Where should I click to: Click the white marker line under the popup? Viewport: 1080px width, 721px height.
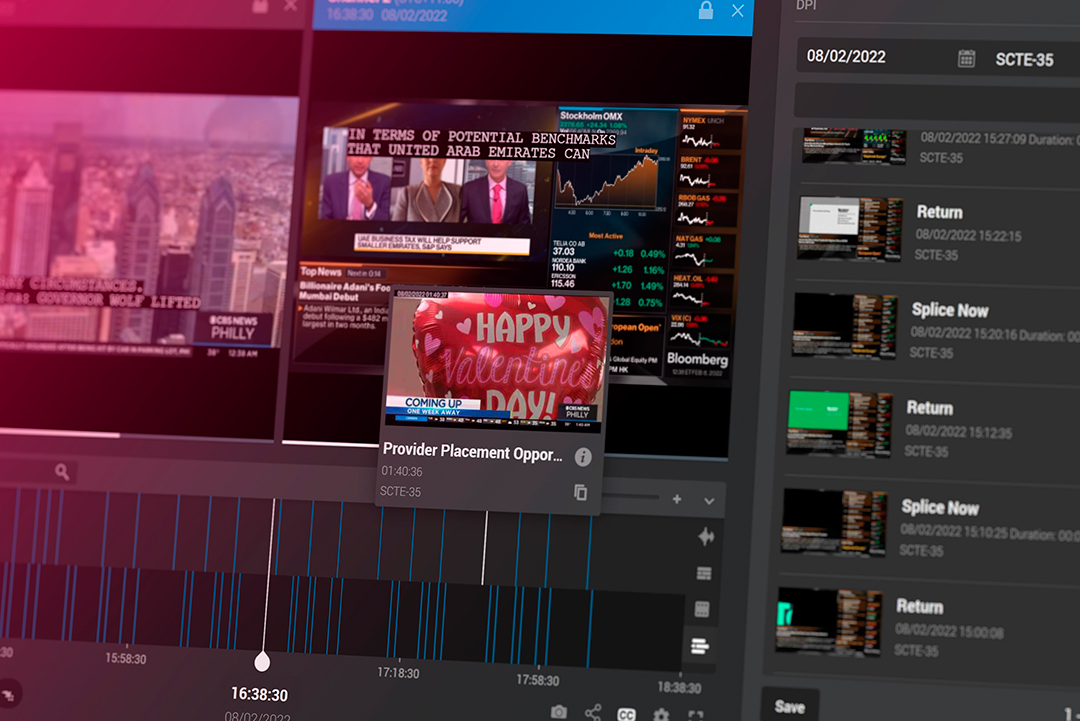(x=484, y=547)
